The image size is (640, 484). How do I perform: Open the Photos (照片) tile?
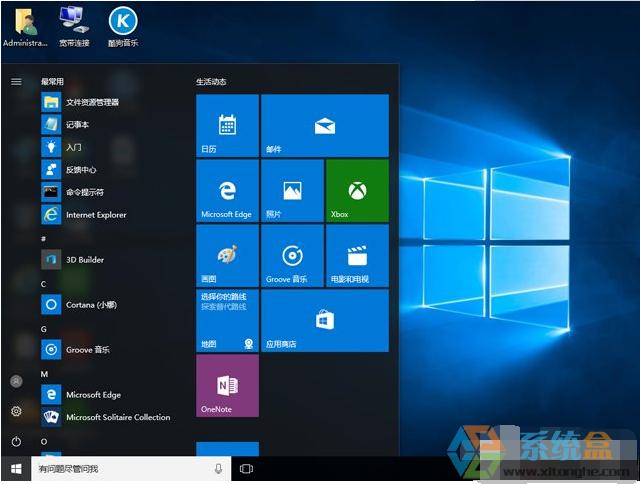(292, 190)
